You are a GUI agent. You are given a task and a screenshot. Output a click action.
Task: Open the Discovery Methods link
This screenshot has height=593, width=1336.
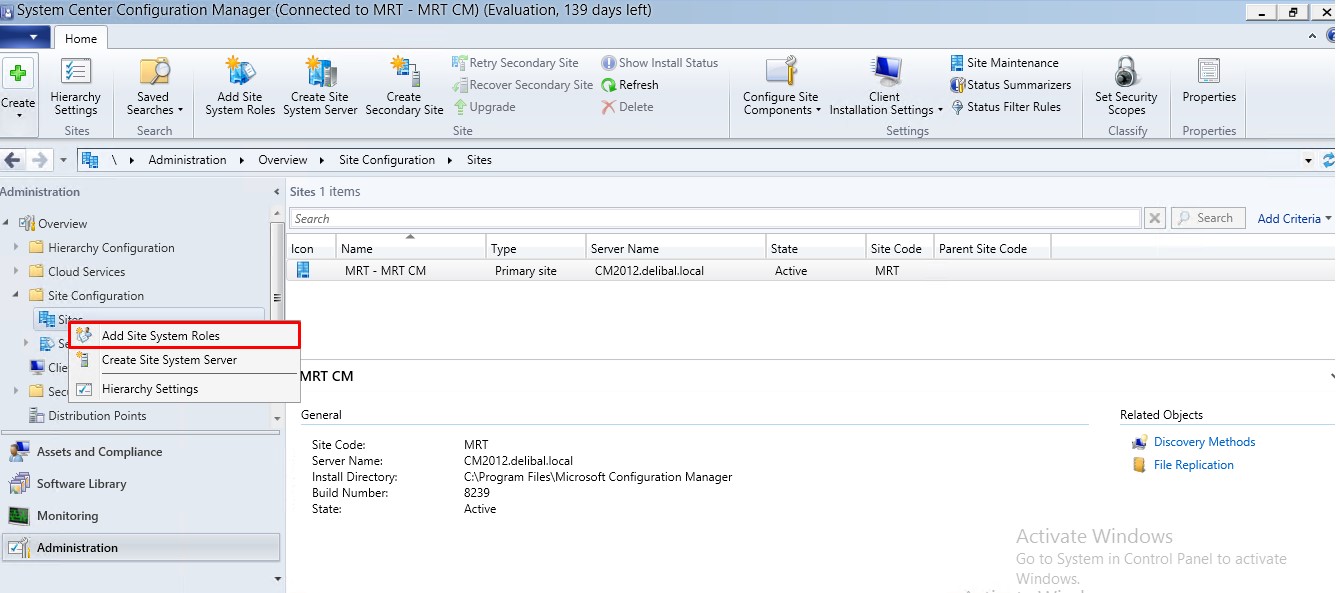(x=1204, y=442)
